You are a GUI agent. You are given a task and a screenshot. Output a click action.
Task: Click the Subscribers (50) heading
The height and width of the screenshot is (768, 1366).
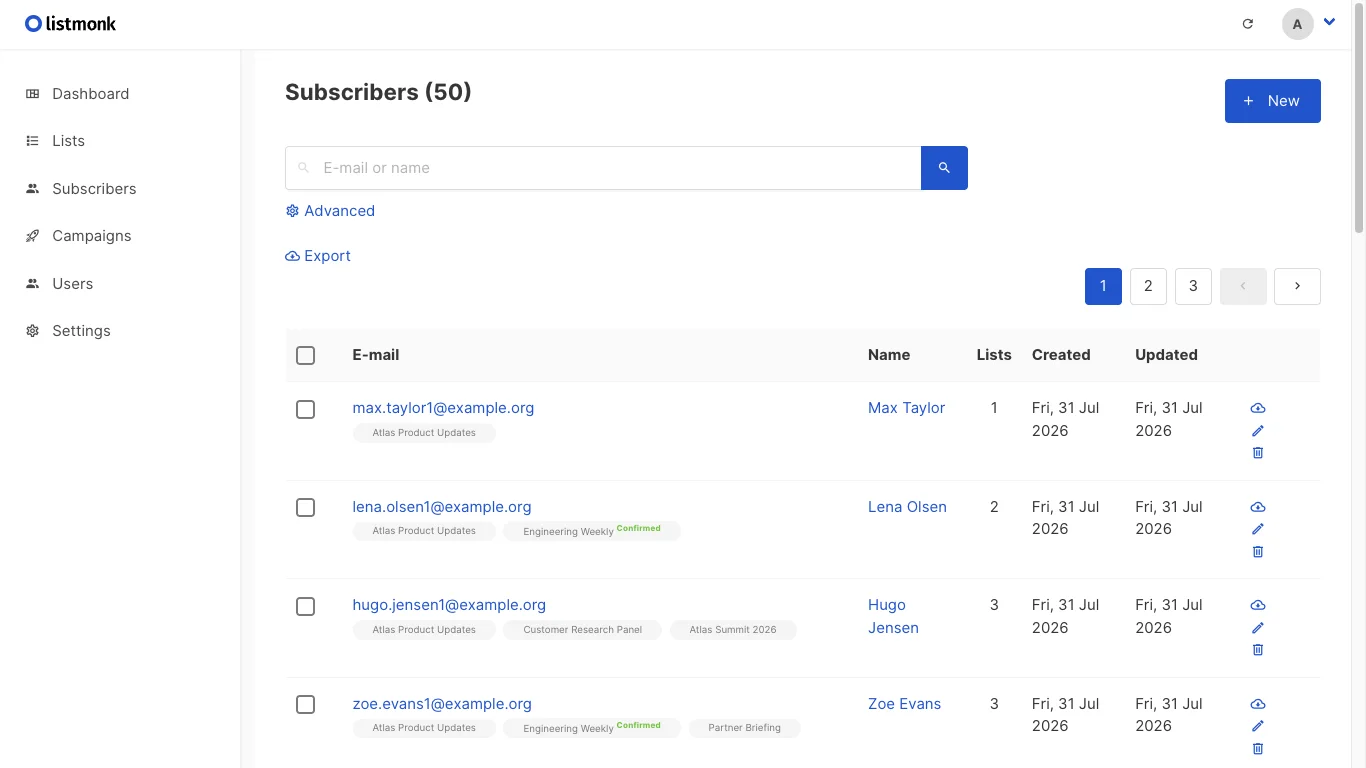(x=378, y=92)
